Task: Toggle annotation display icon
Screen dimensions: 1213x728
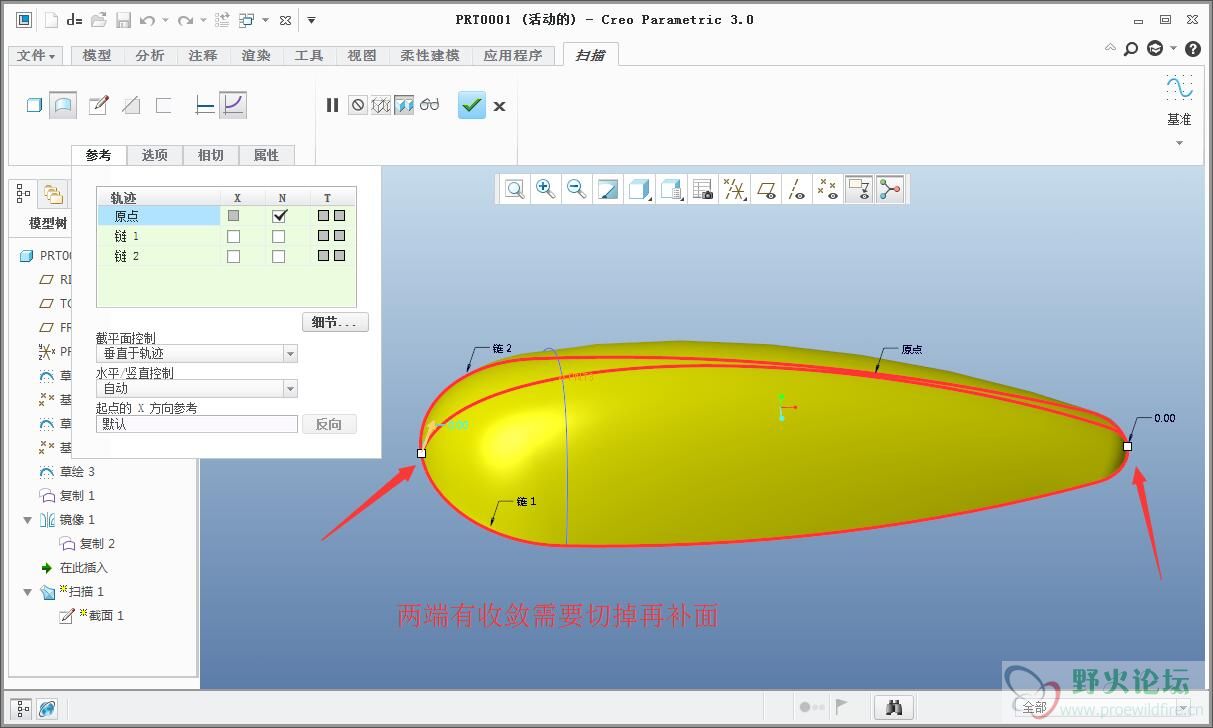Action: 858,189
